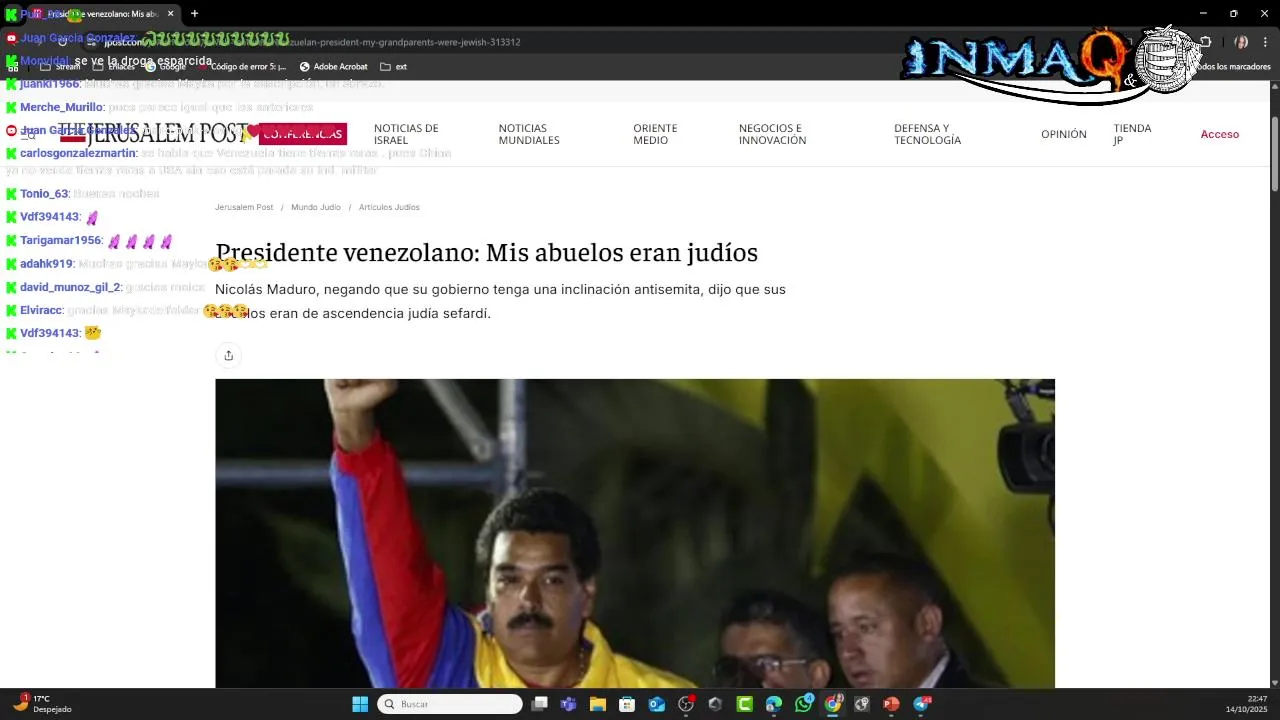1280x720 pixels.
Task: Click the Acceso login link
Action: pyautogui.click(x=1220, y=134)
